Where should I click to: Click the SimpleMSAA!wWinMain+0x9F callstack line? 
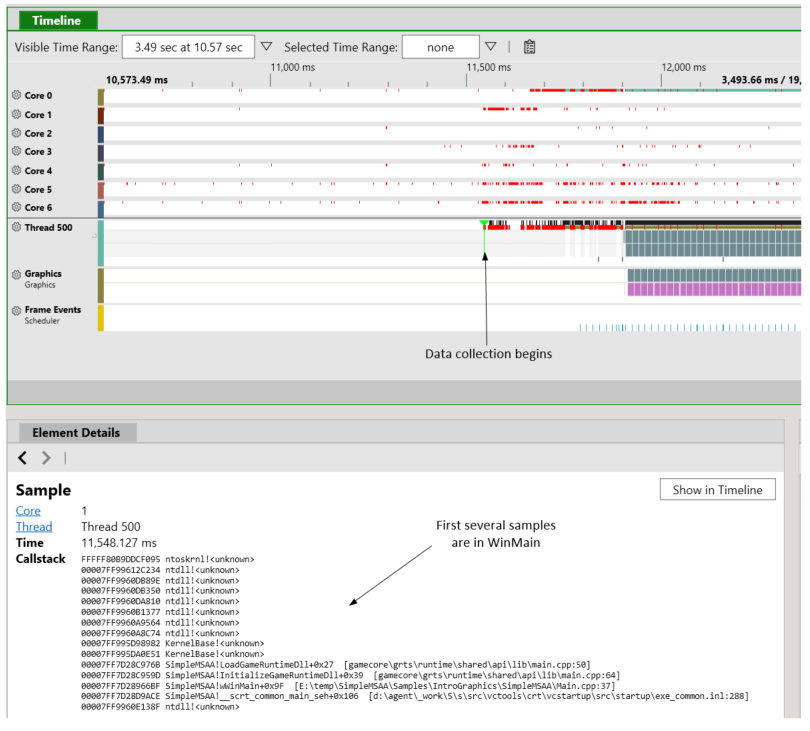pyautogui.click(x=348, y=686)
